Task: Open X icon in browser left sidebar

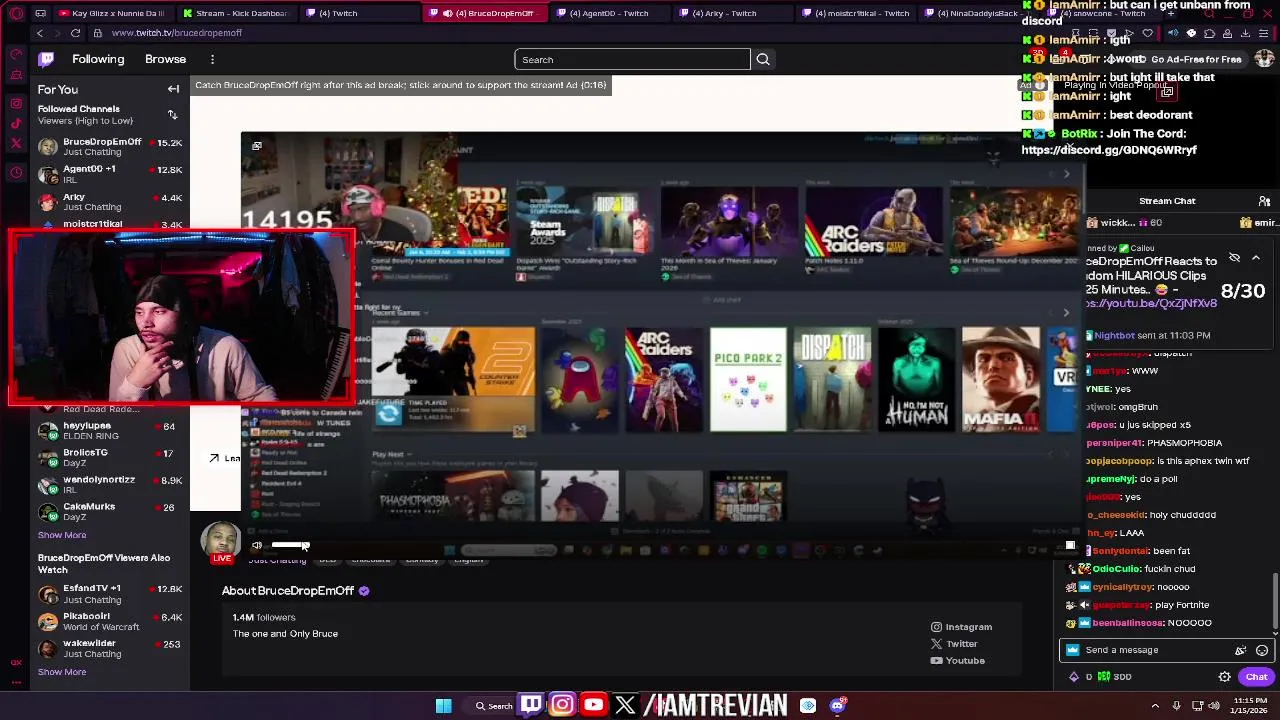Action: pos(16,143)
